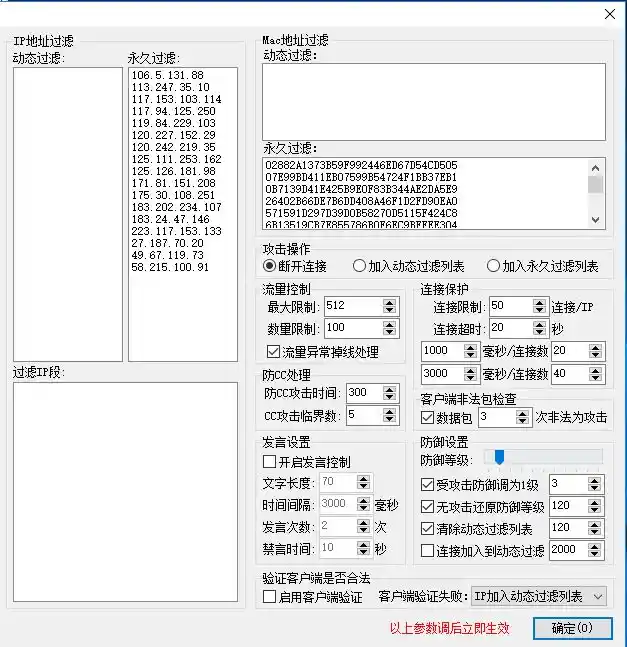Click the 清除动态过滤列表 value stepper

594,528
